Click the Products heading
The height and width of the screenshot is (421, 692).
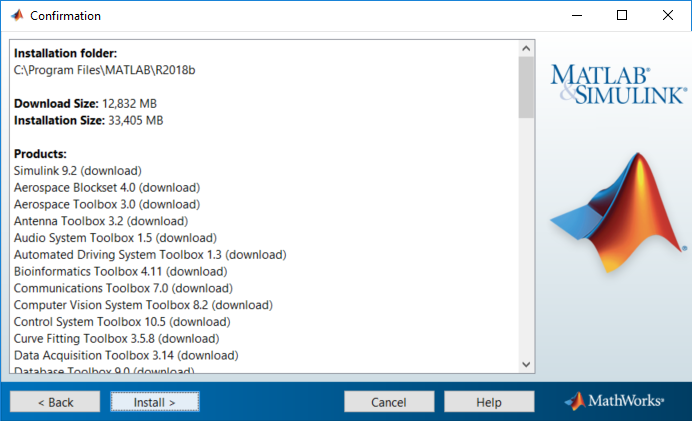tap(40, 154)
